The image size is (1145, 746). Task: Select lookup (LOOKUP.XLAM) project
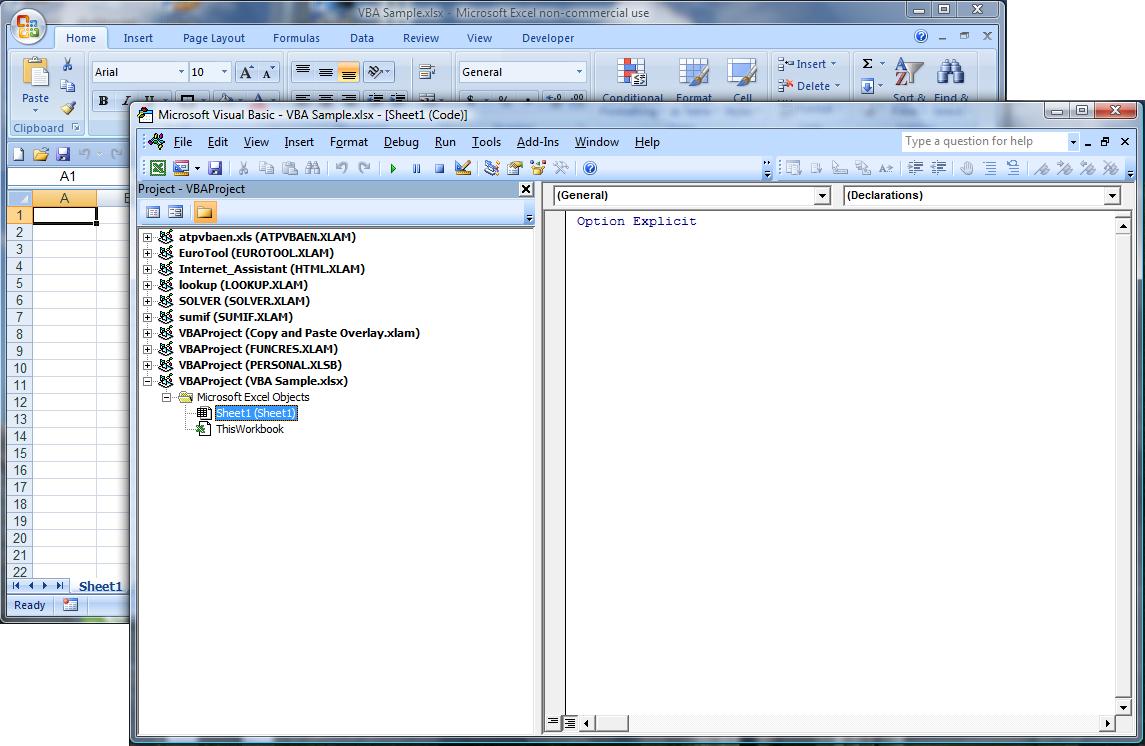243,285
